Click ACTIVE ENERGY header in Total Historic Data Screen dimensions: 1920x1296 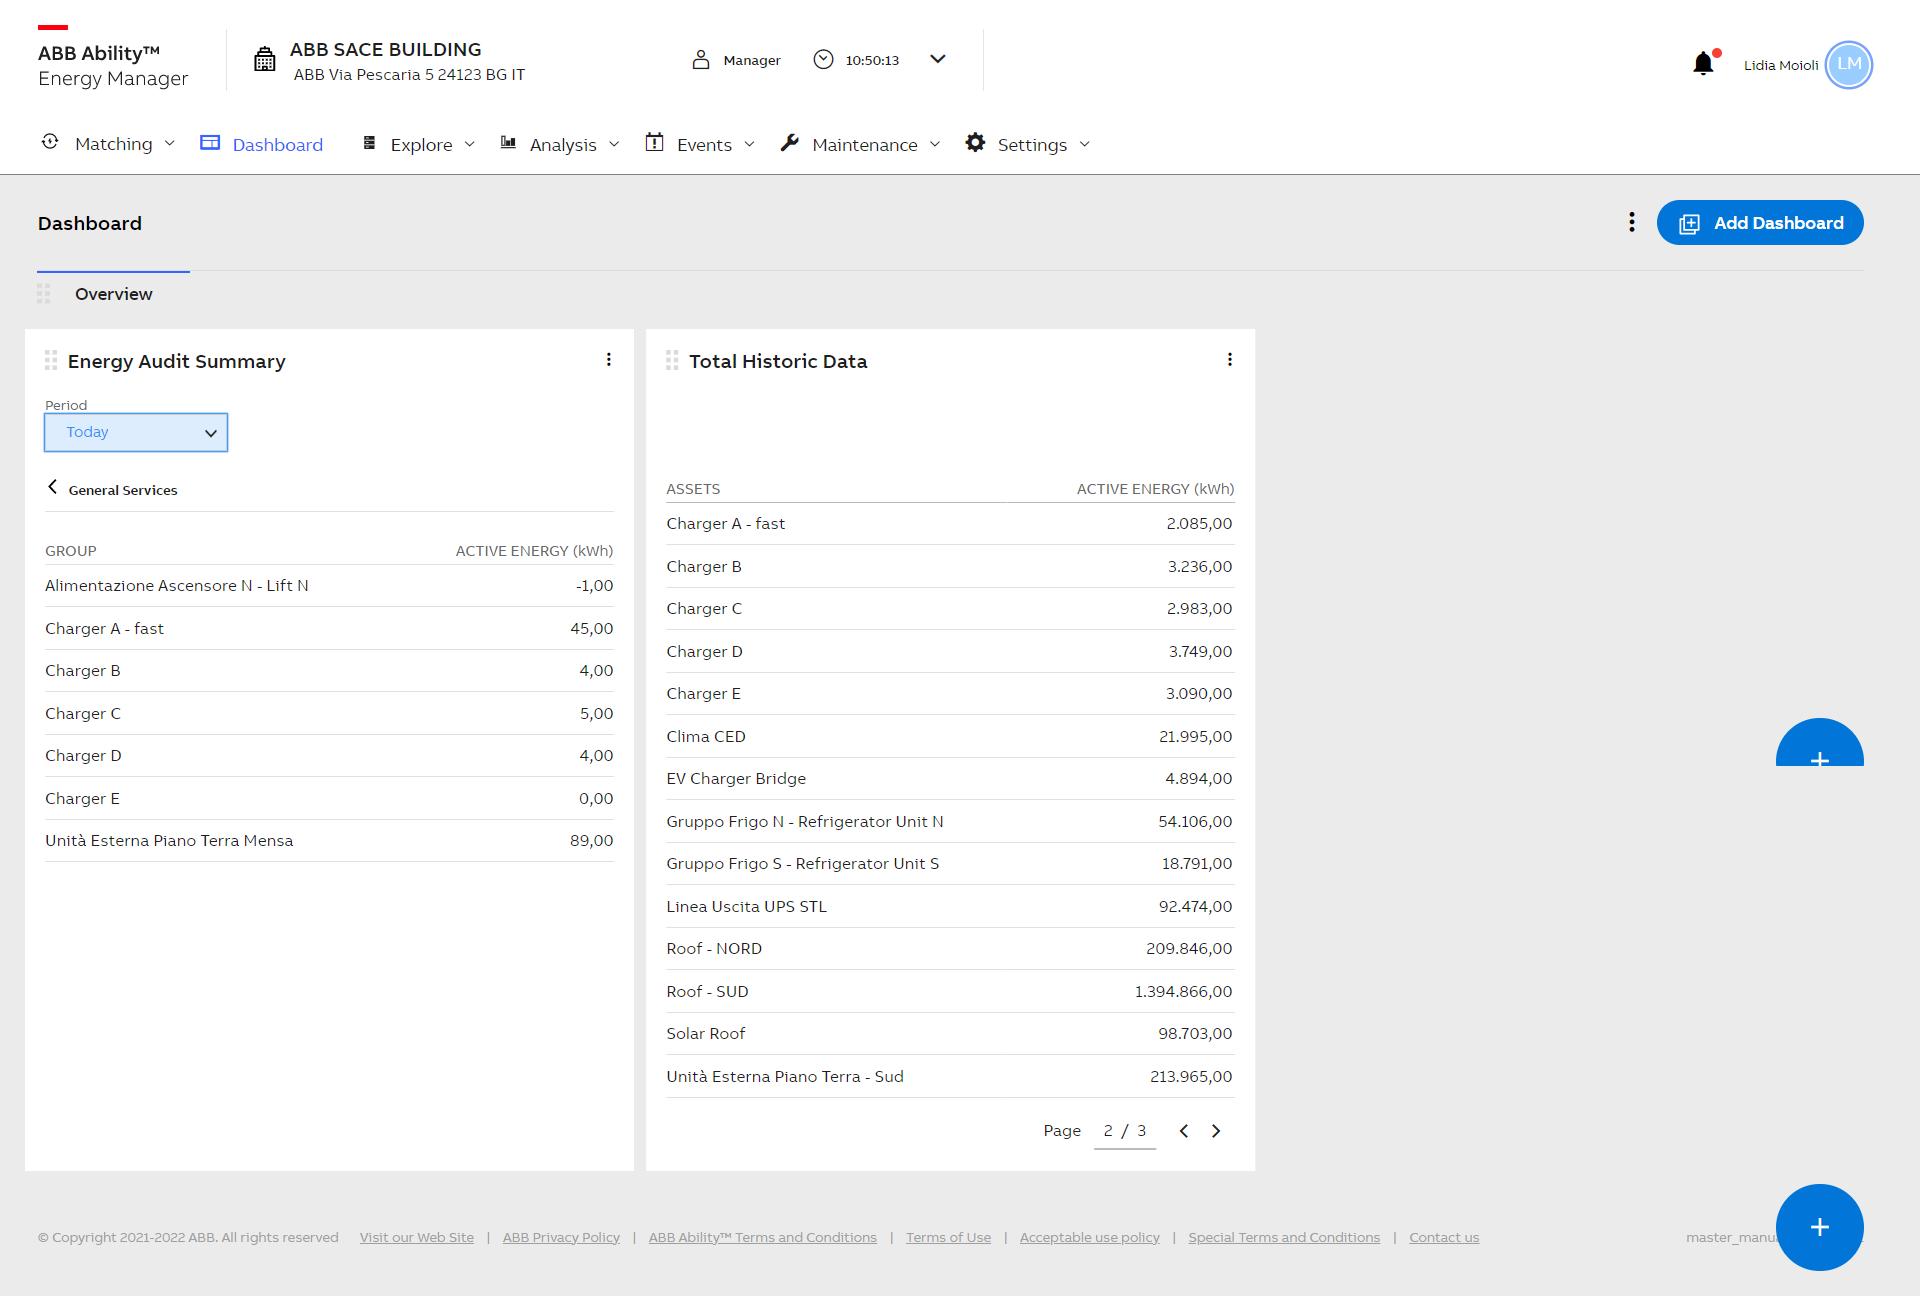click(1155, 489)
